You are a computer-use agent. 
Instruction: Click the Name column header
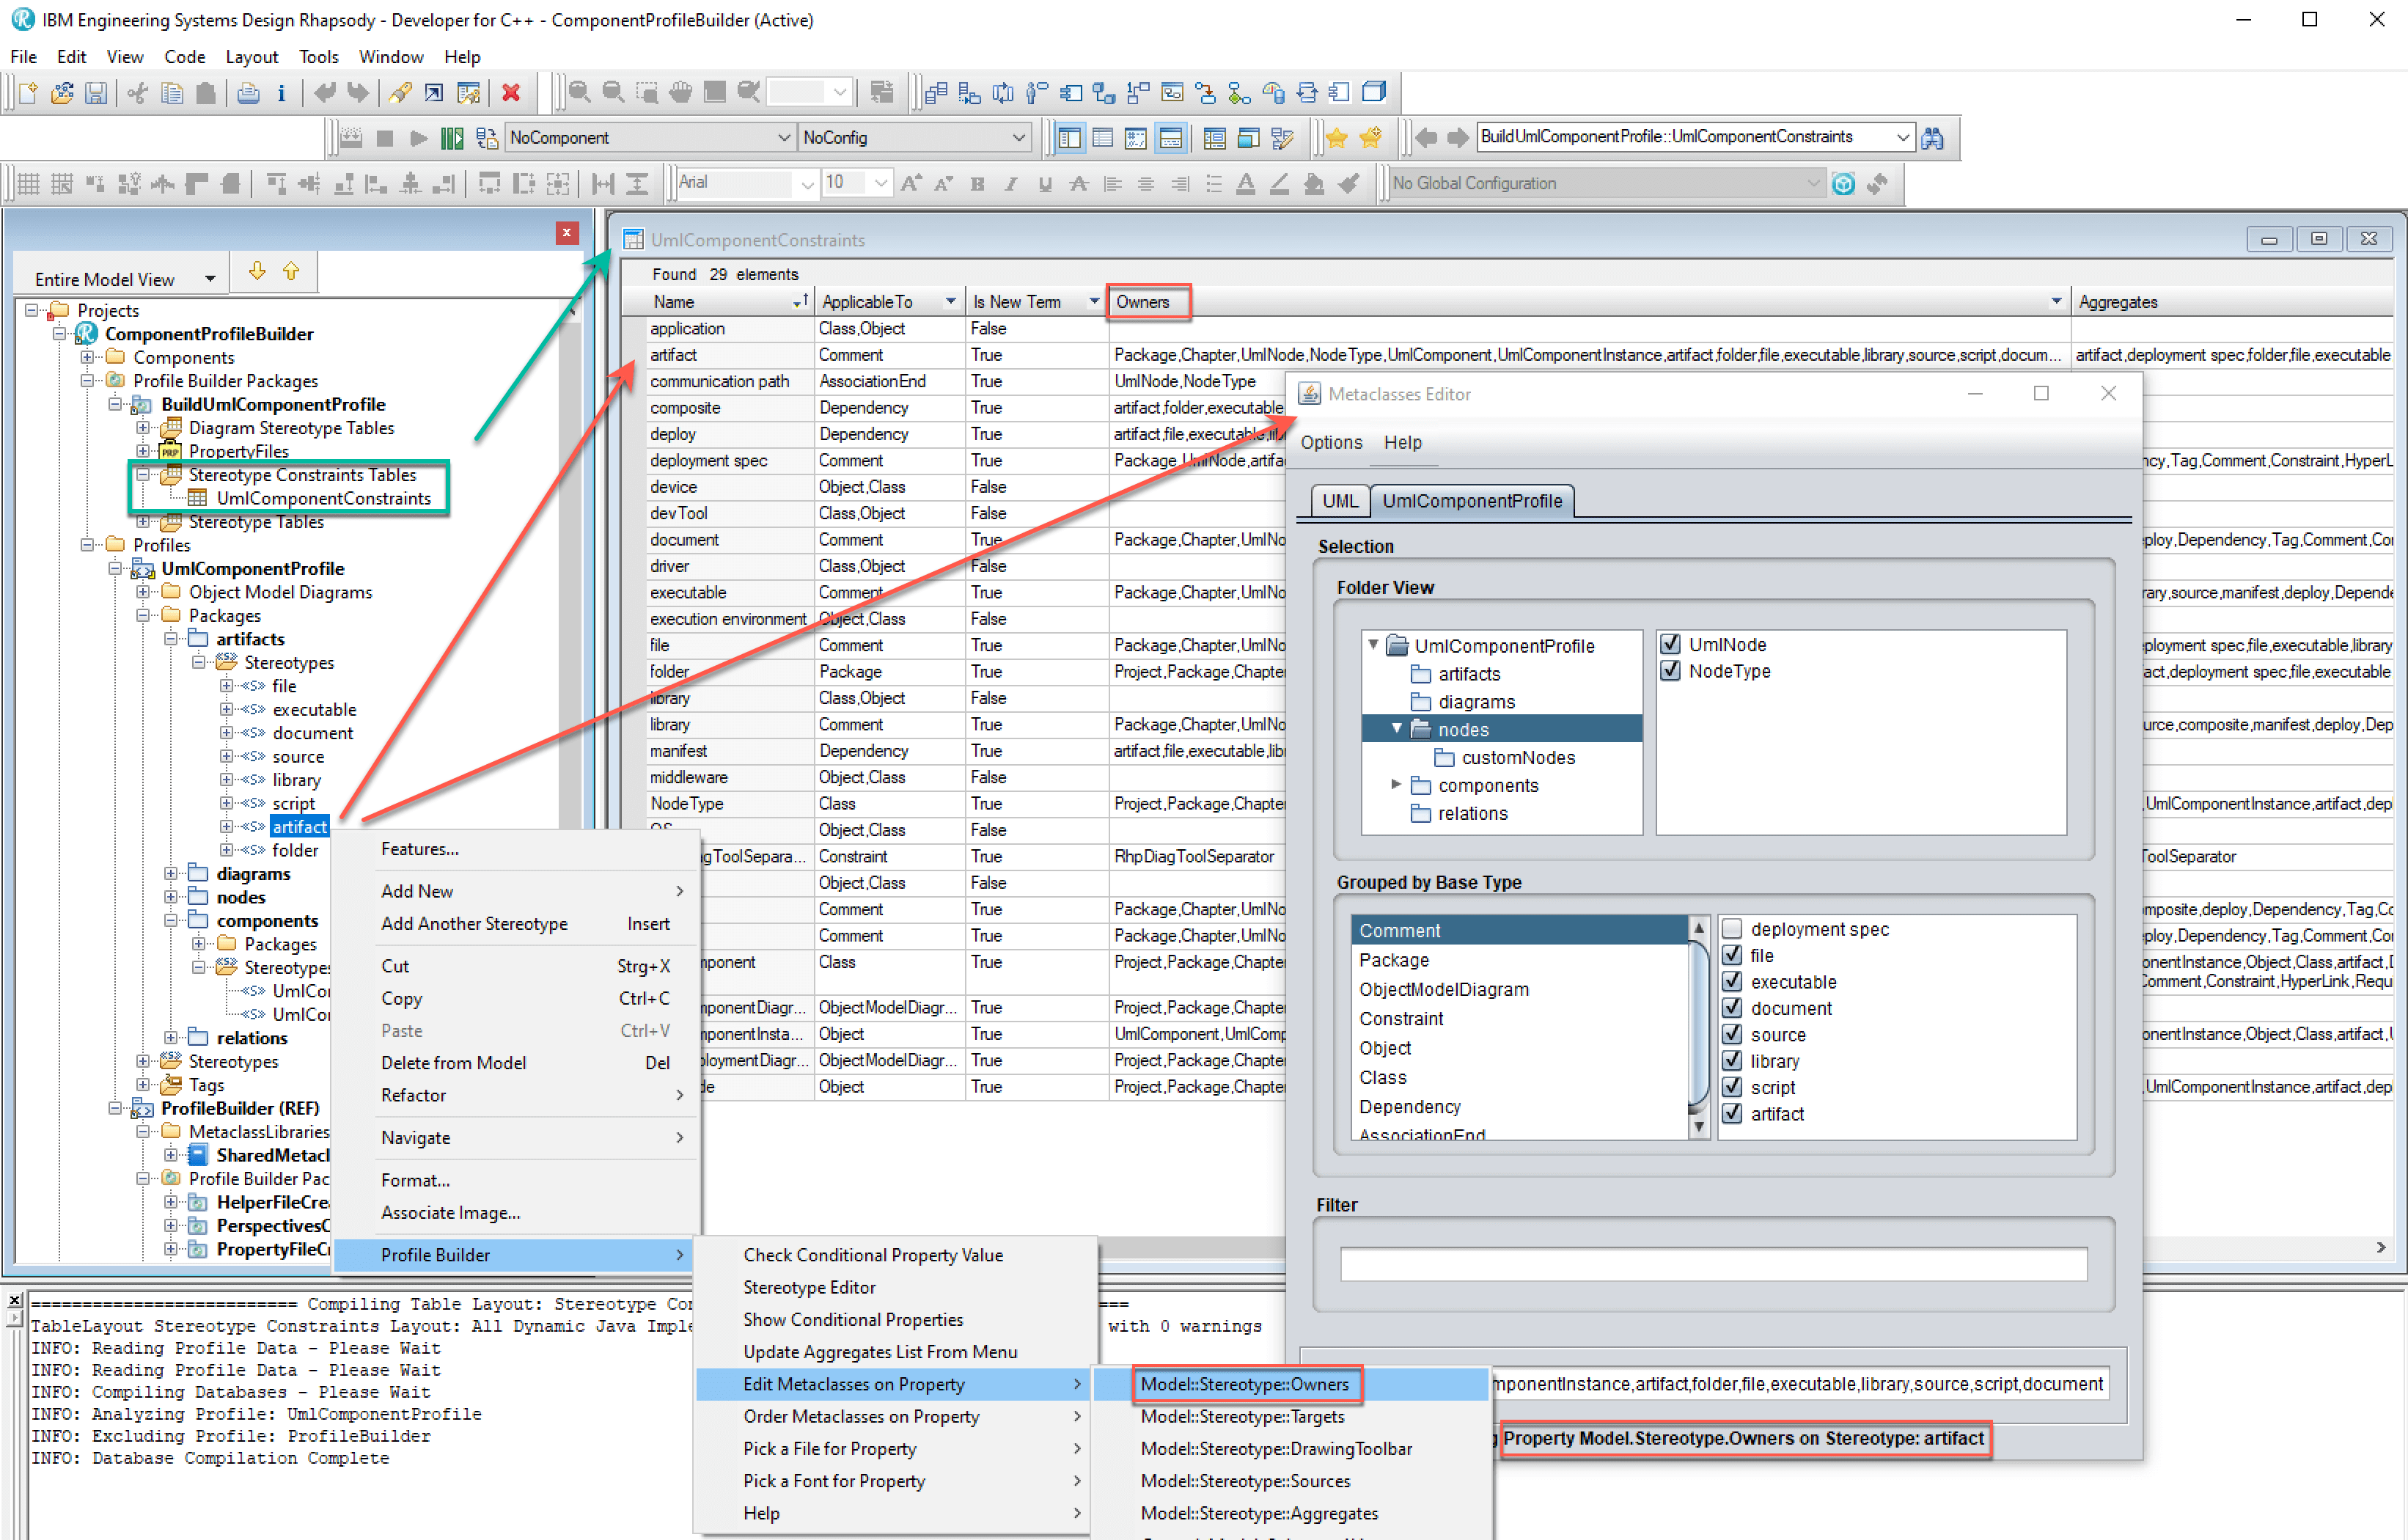tap(673, 302)
